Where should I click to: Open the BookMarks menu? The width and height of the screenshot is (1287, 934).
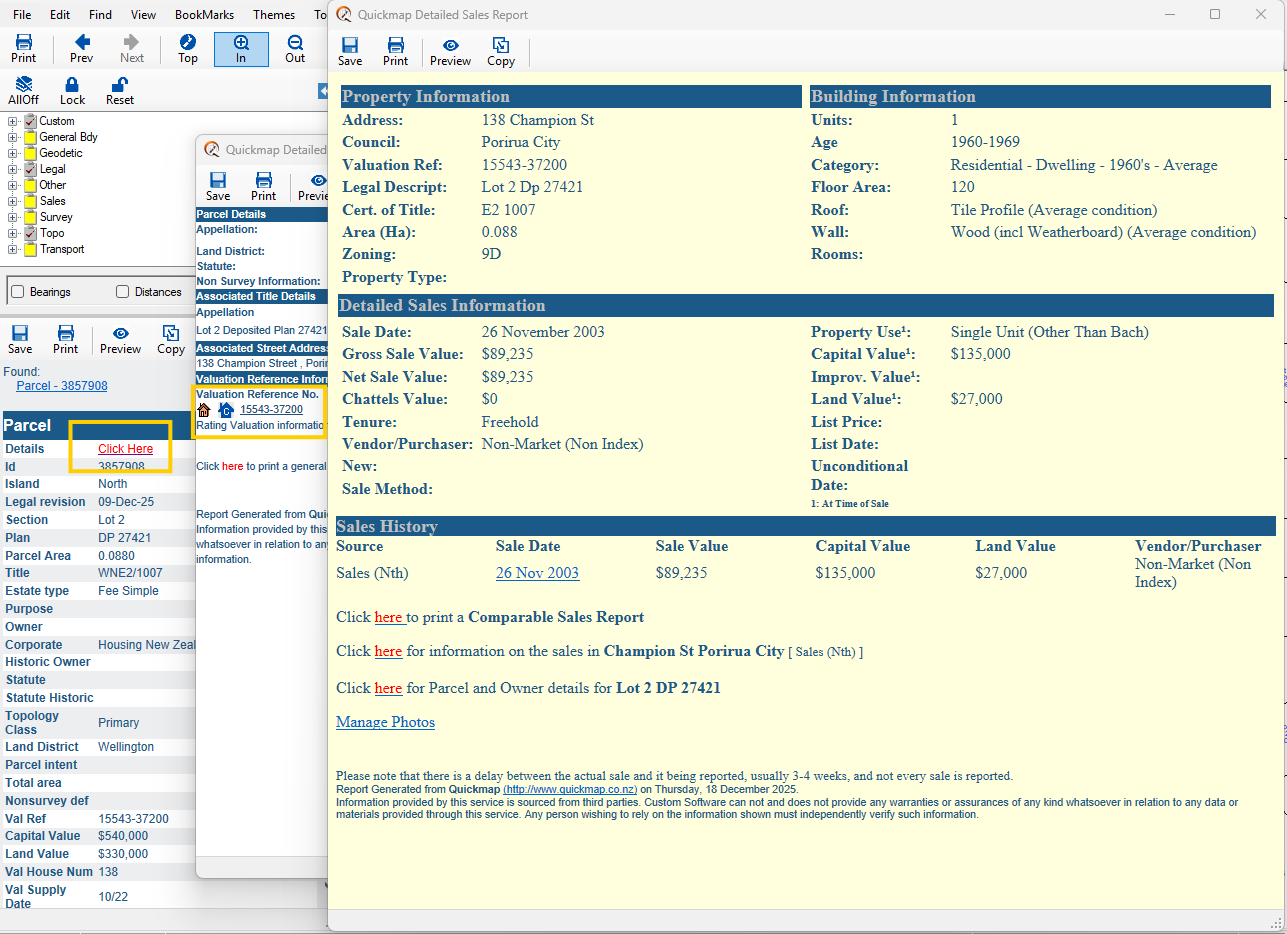coord(204,15)
